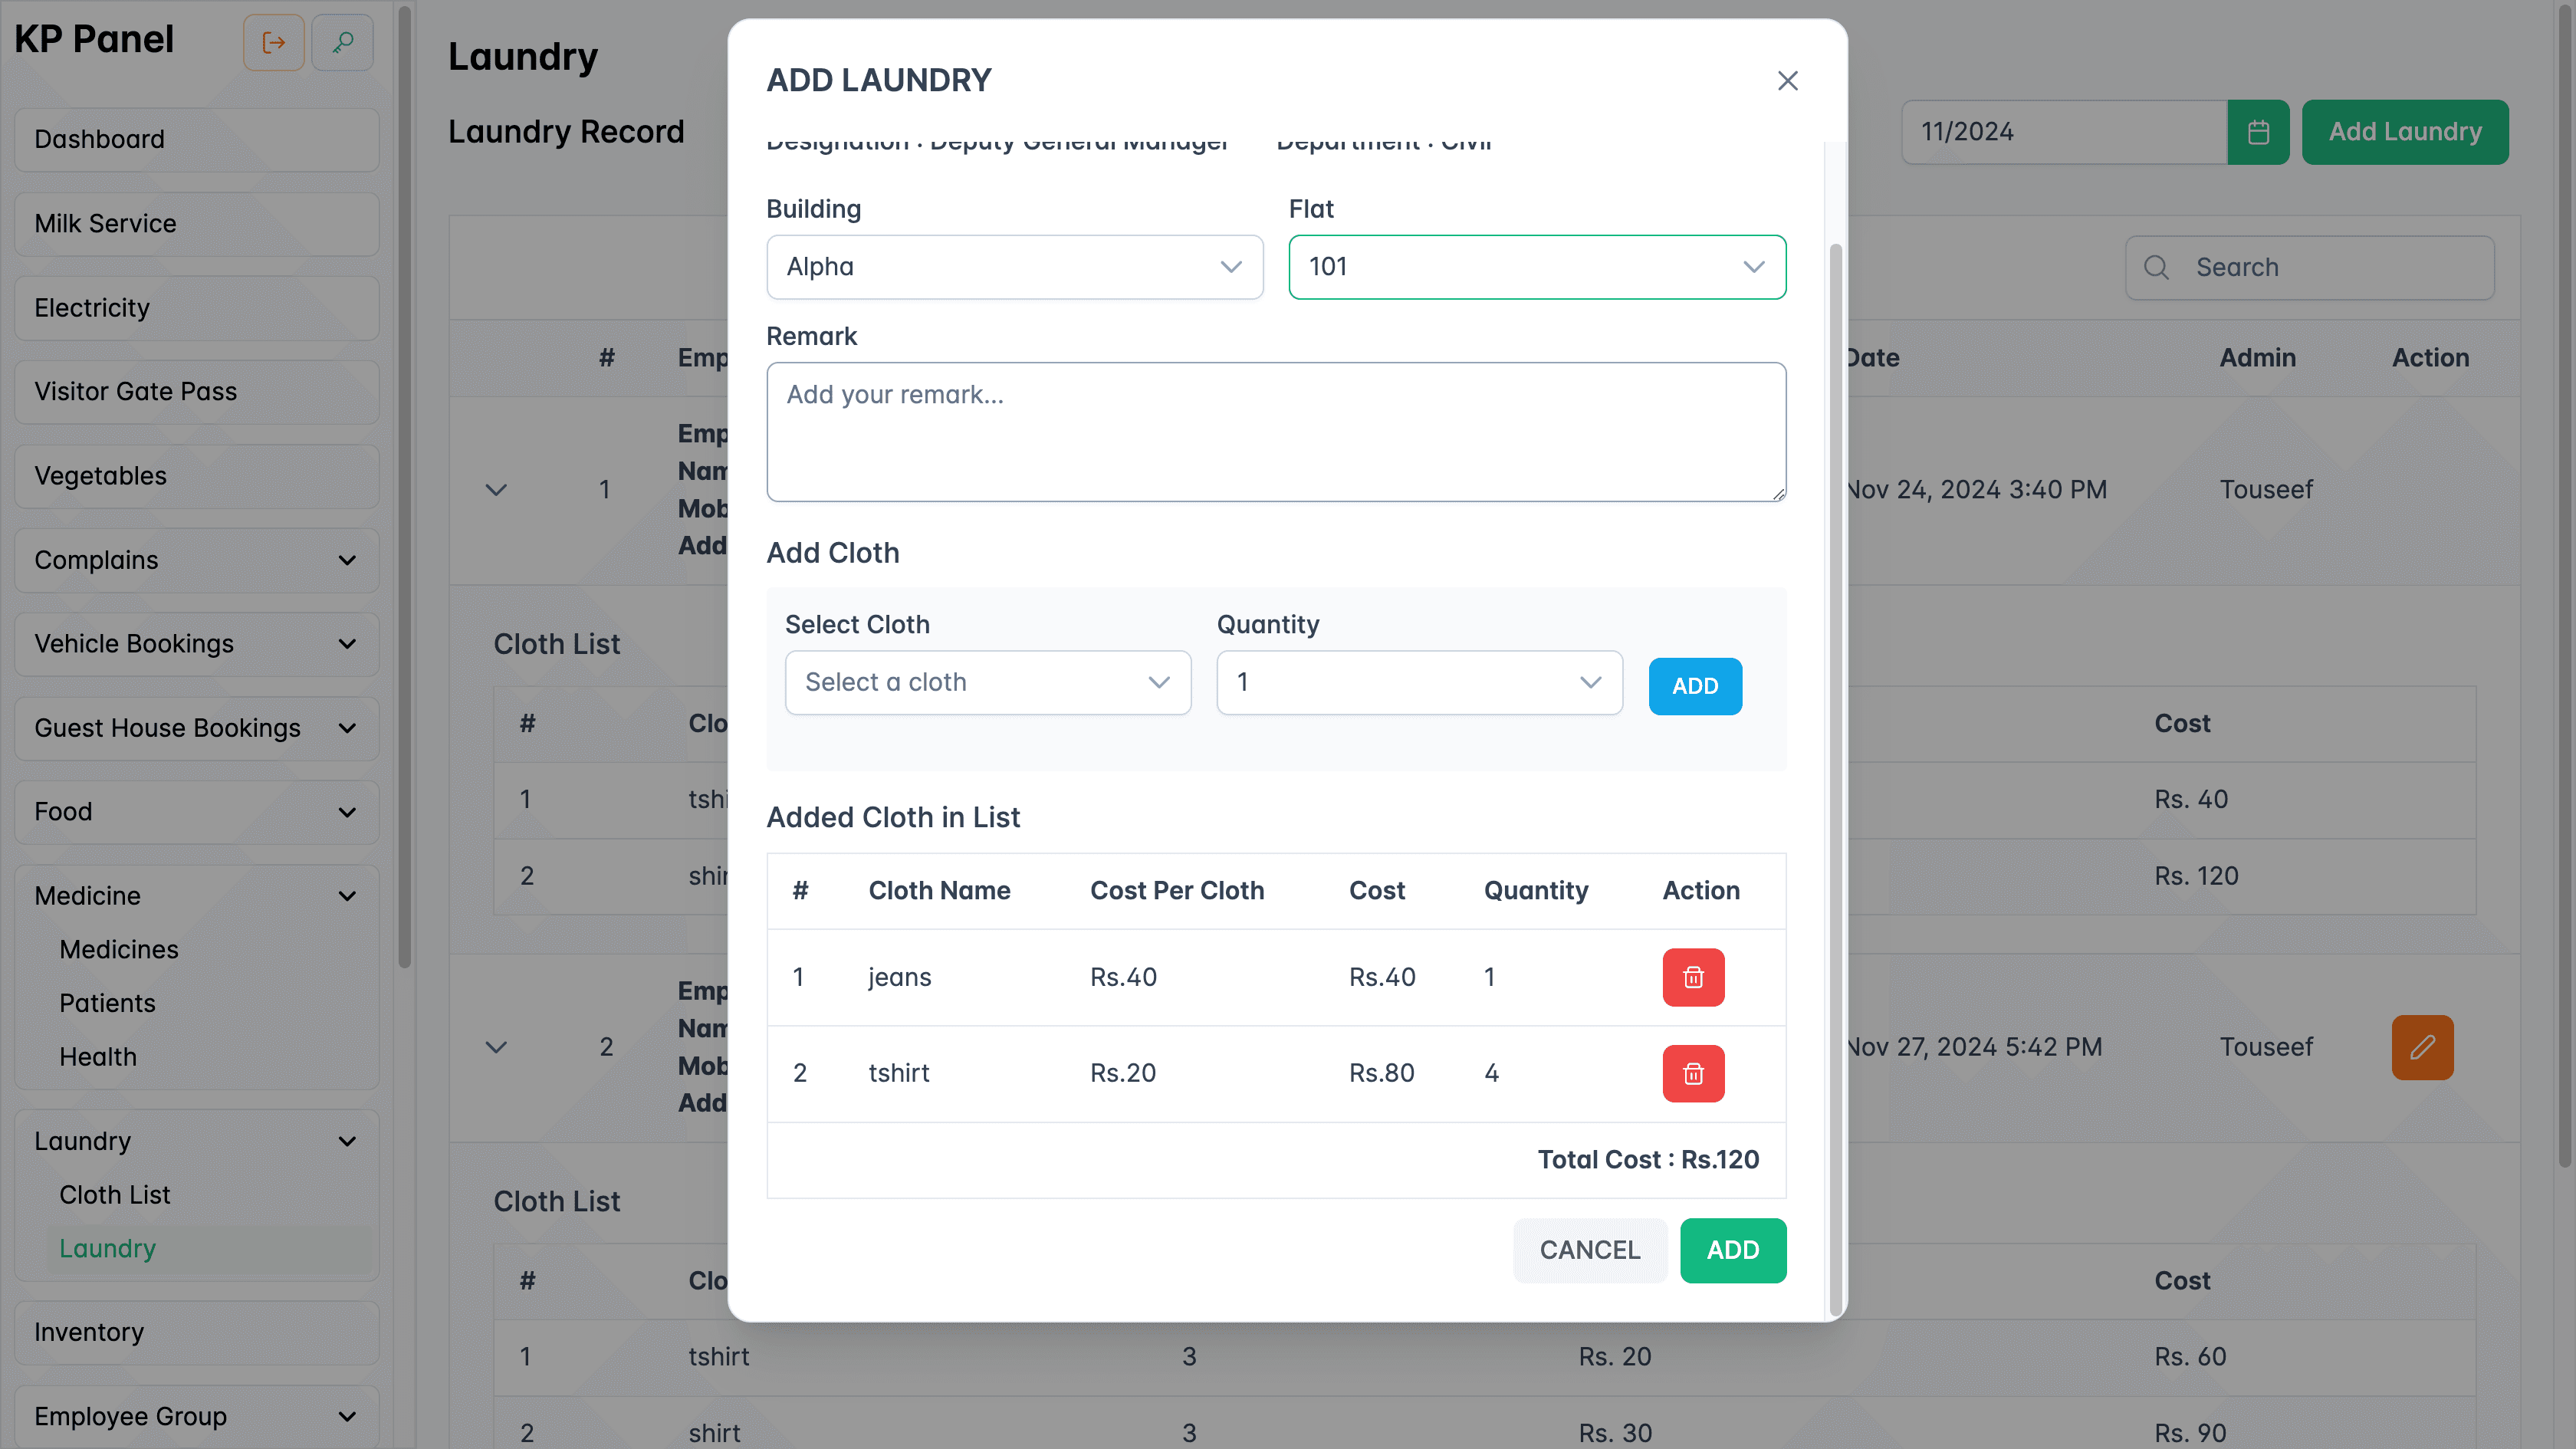Viewport: 2576px width, 1449px height.
Task: Open the calendar icon beside the 11/2024 field
Action: (2258, 131)
